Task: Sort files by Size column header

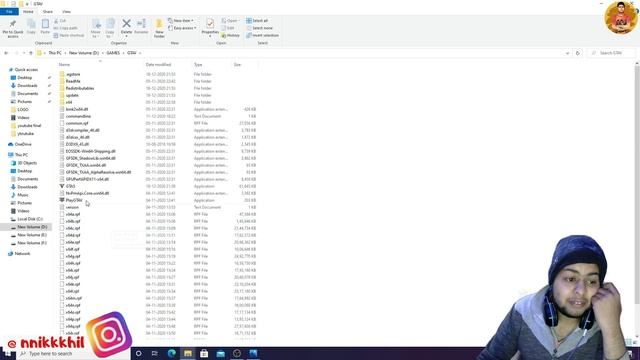Action: coord(237,64)
